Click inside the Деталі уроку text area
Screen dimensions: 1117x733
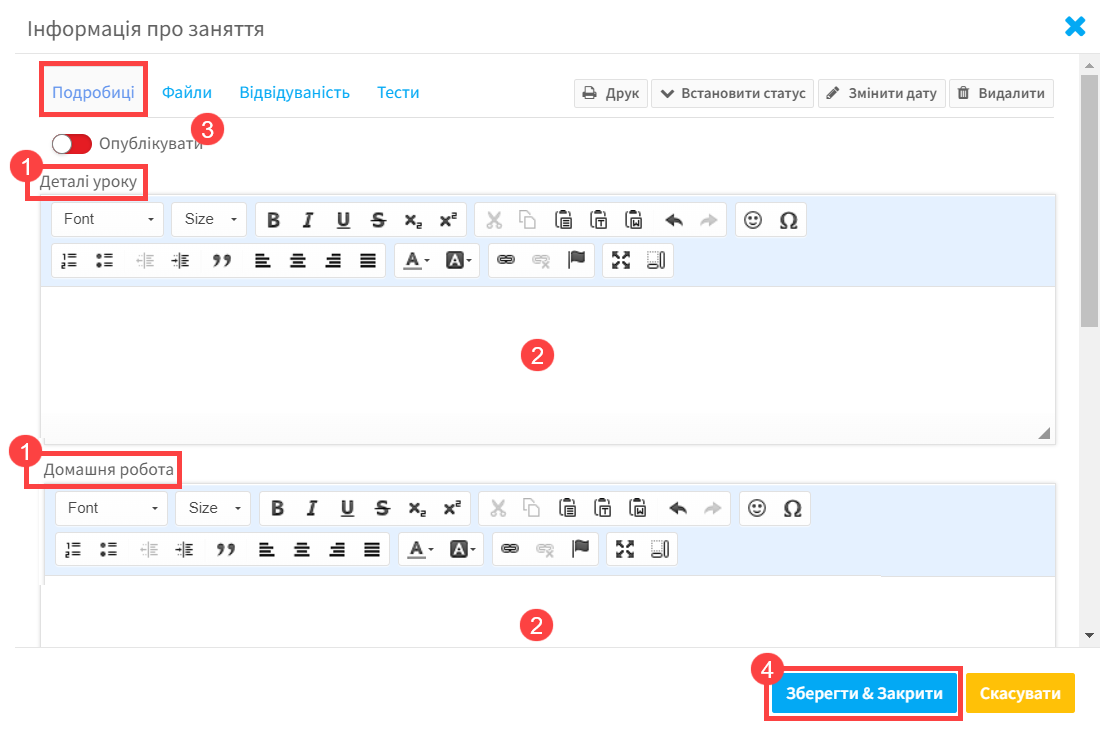(547, 365)
